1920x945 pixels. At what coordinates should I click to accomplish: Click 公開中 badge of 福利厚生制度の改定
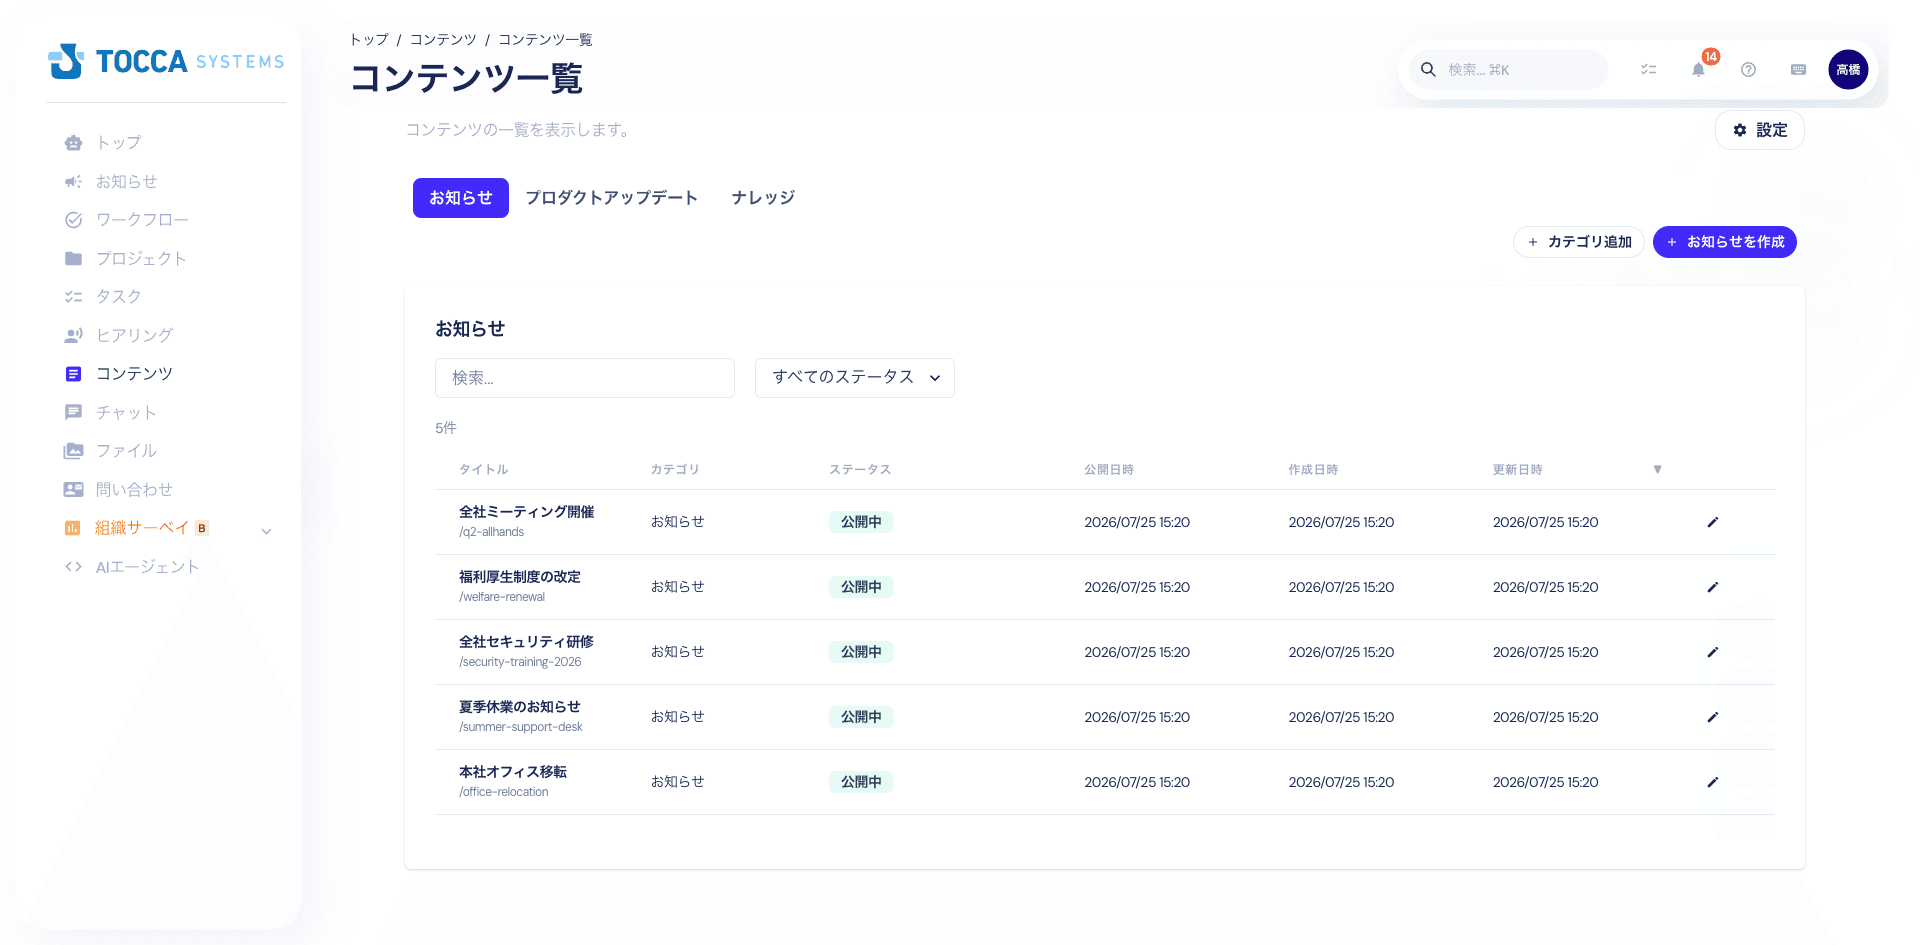[861, 587]
